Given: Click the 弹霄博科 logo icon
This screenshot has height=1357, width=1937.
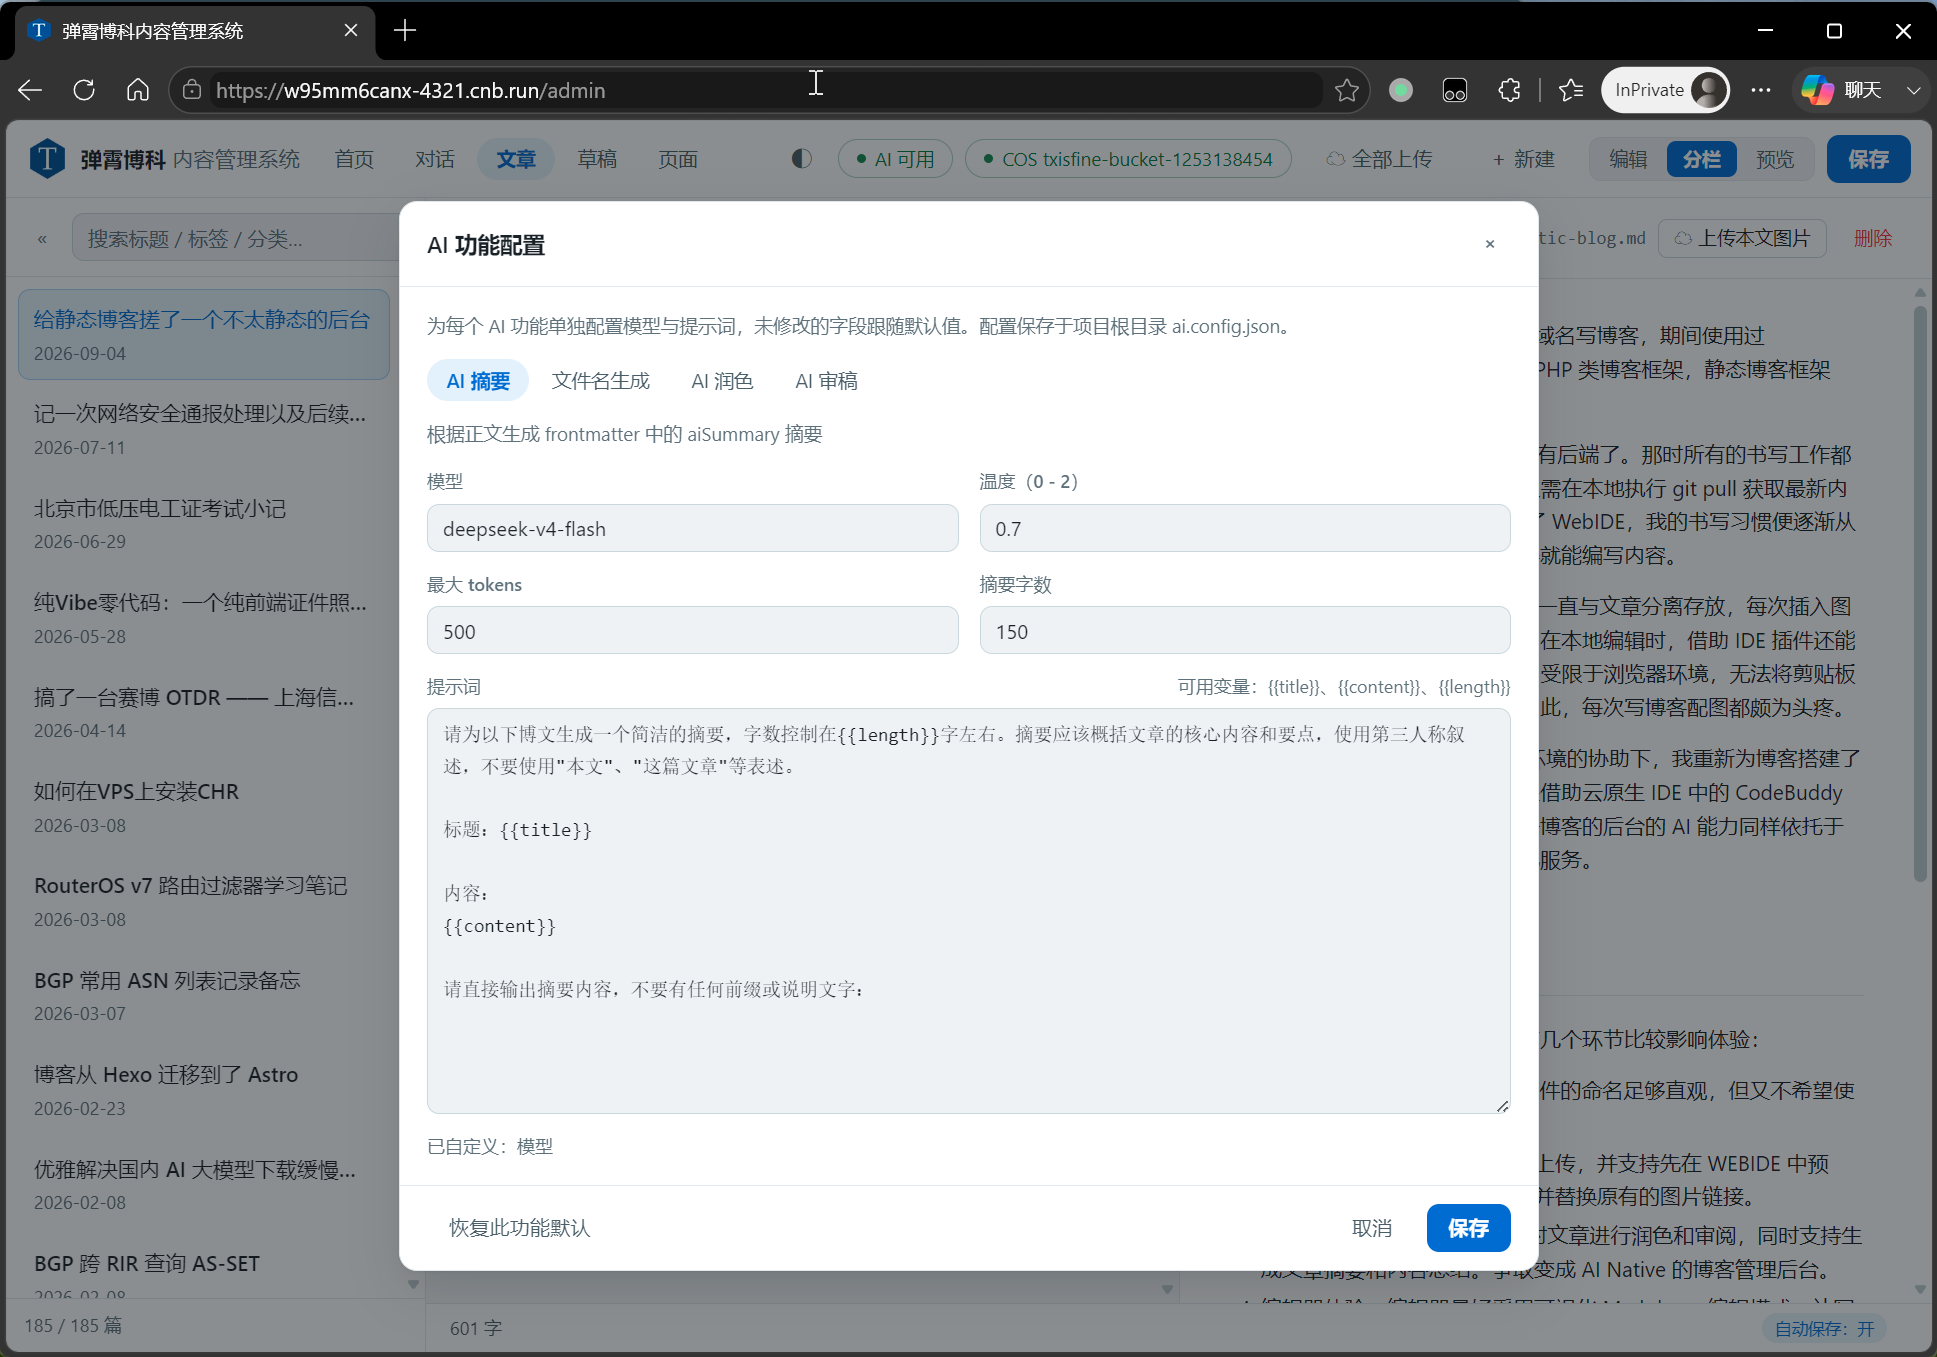Looking at the screenshot, I should (47, 159).
